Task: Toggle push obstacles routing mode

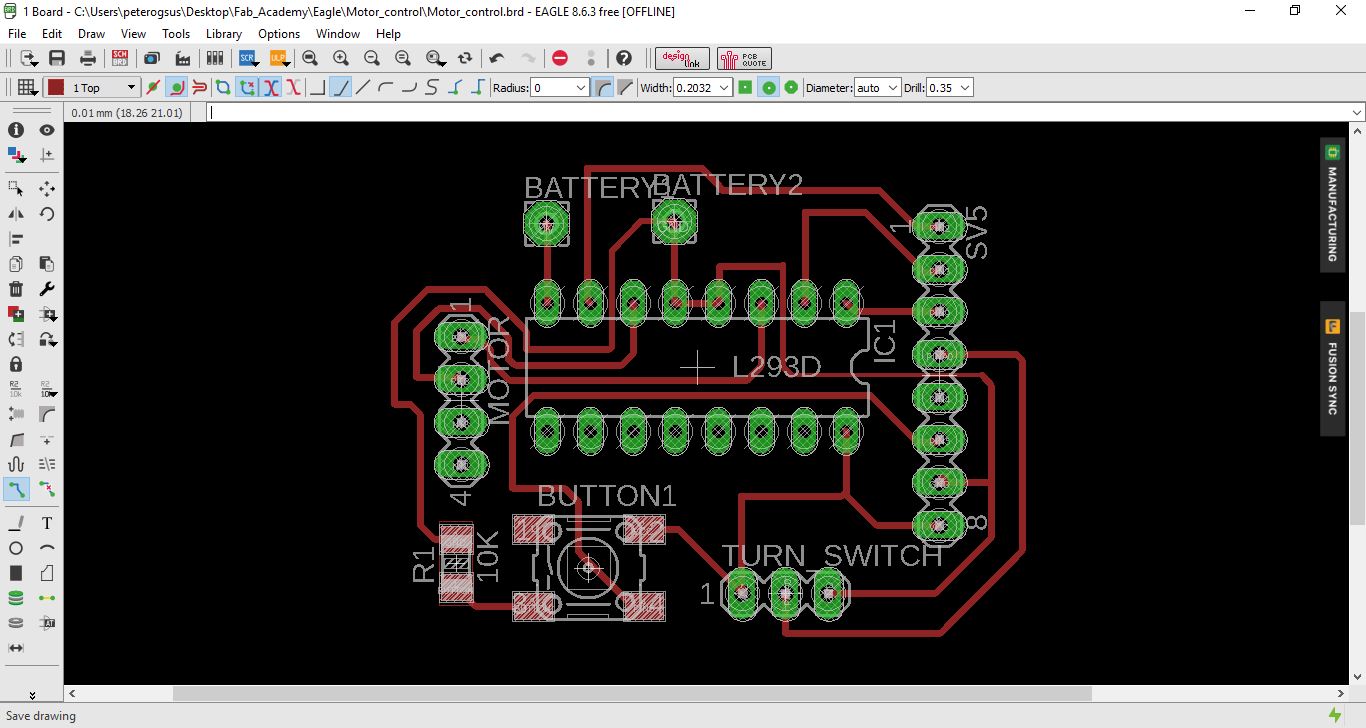Action: [x=199, y=87]
